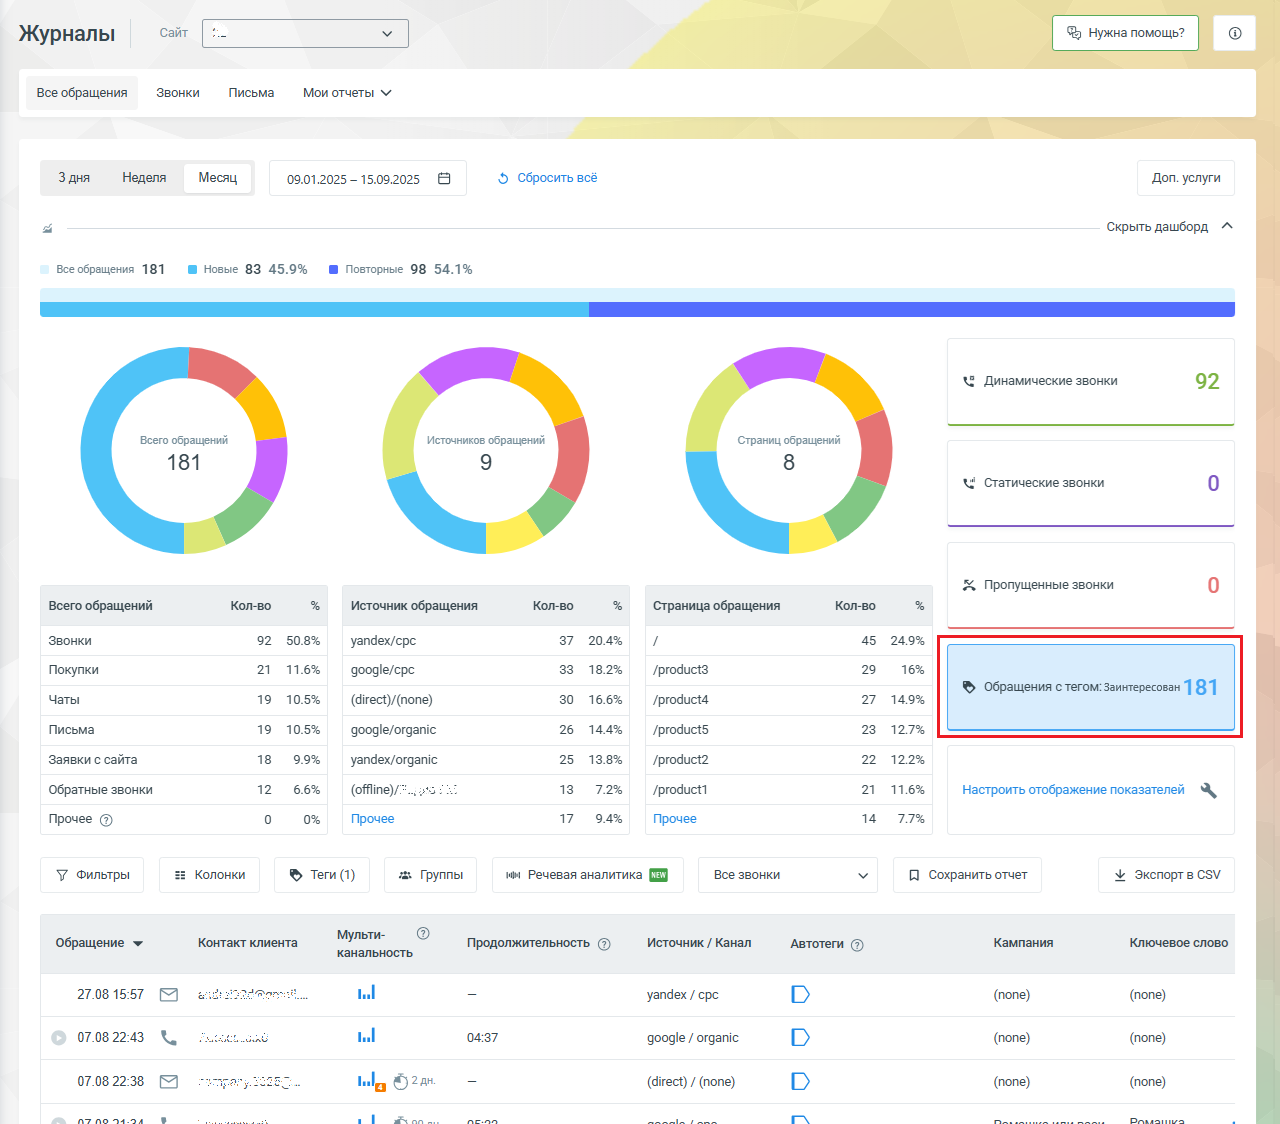Click center of Страниц обращений donut chart
The width and height of the screenshot is (1280, 1124).
pos(789,451)
